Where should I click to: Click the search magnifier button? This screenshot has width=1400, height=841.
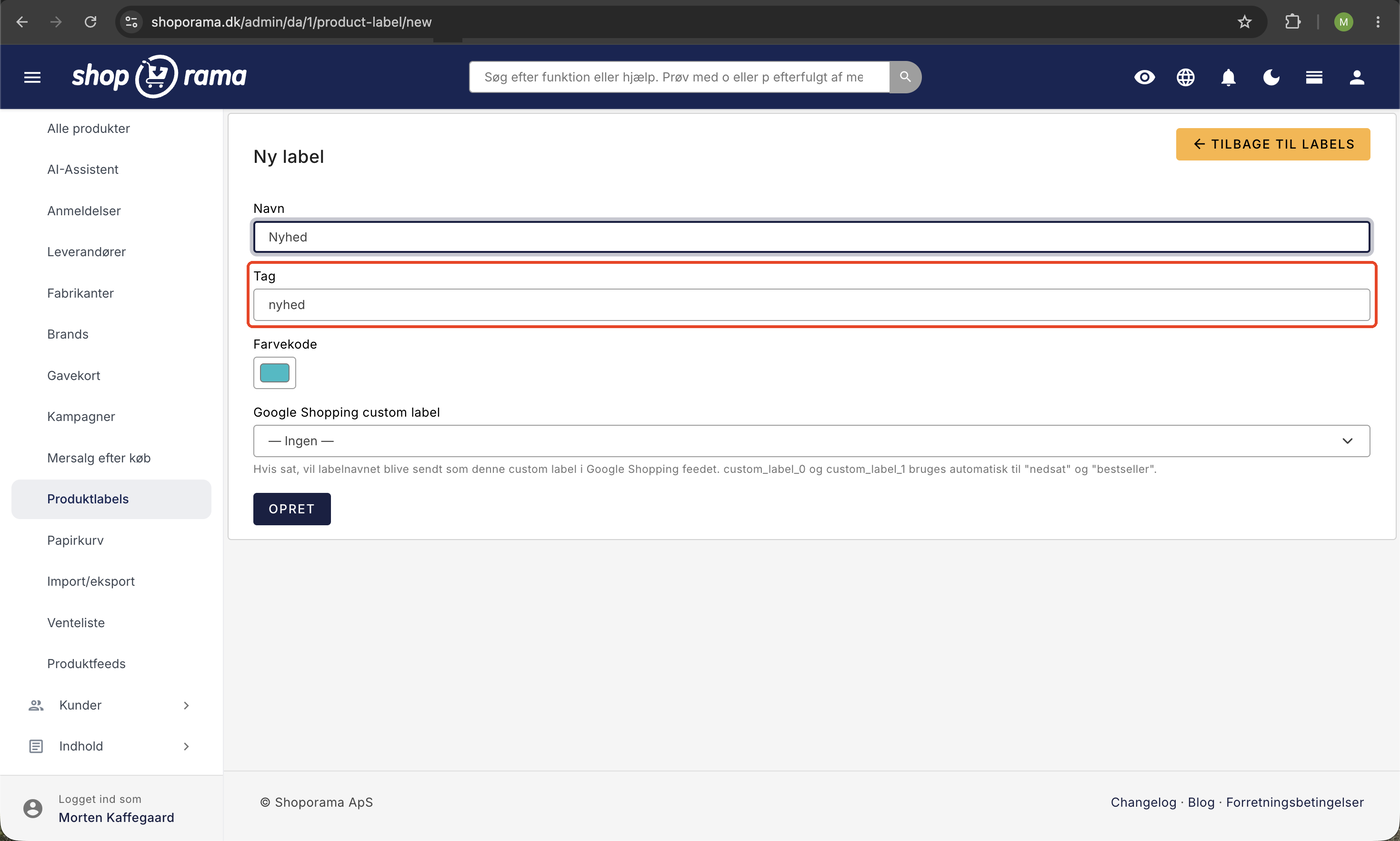(905, 77)
